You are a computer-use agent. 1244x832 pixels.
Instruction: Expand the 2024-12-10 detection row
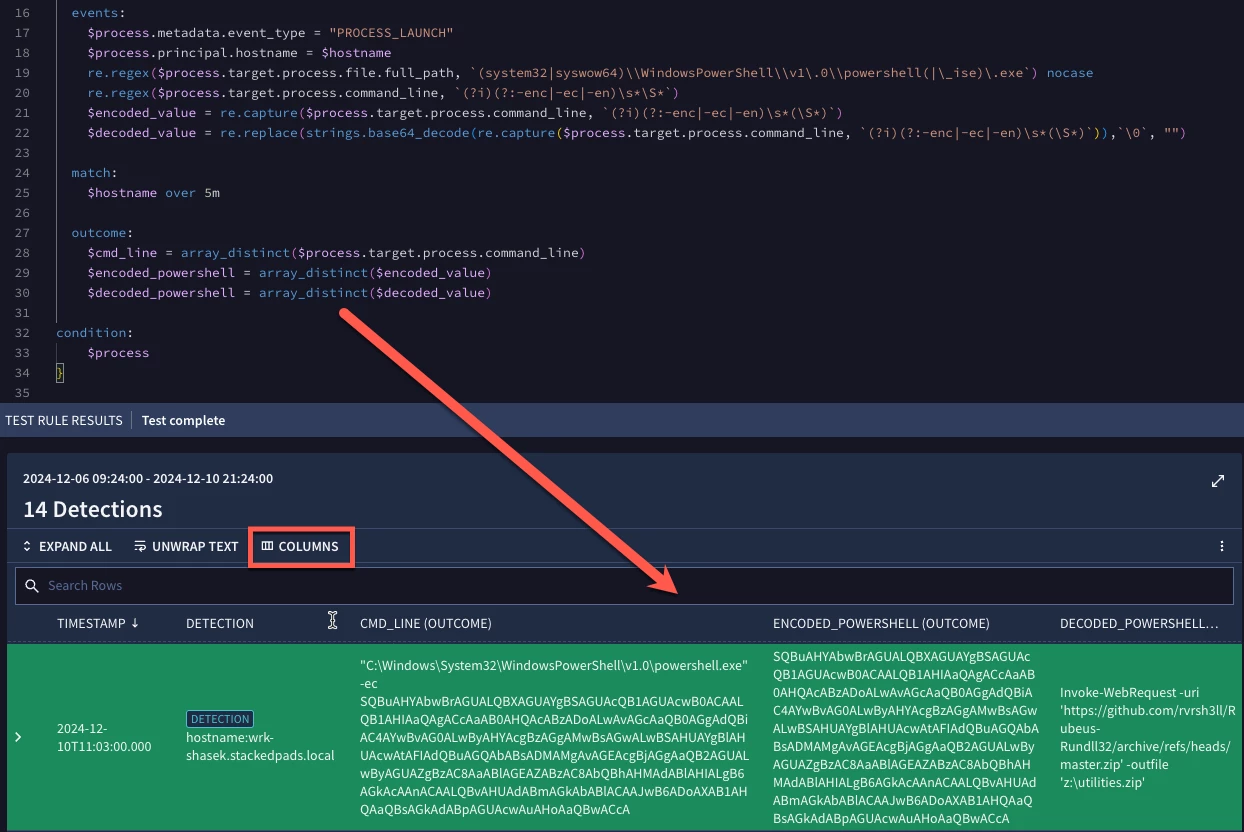18,737
